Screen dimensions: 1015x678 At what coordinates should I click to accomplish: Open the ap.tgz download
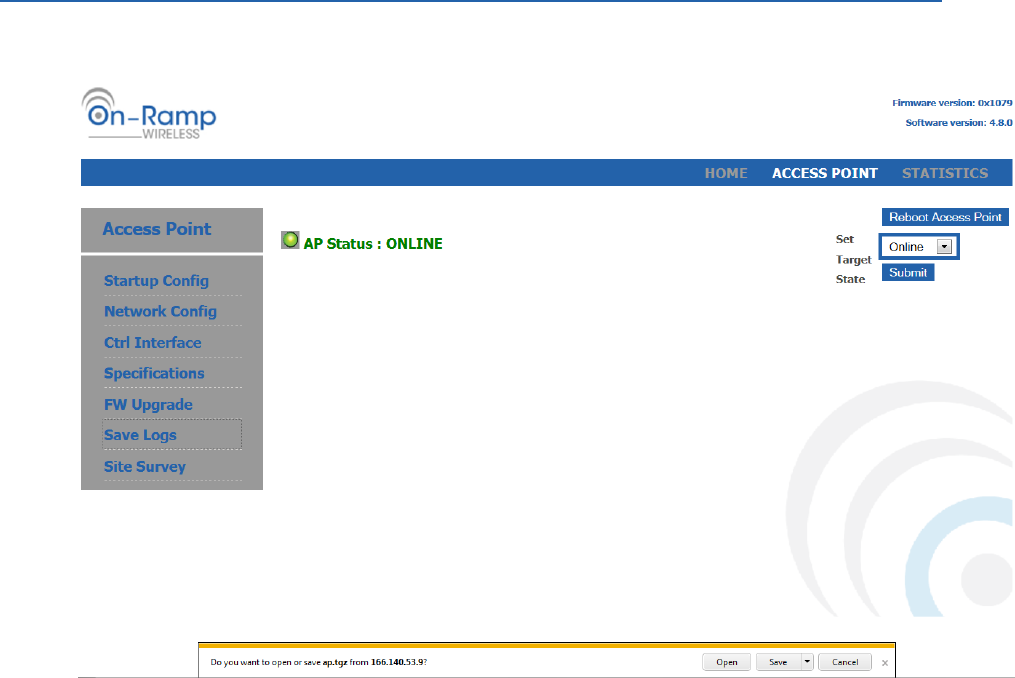[726, 662]
